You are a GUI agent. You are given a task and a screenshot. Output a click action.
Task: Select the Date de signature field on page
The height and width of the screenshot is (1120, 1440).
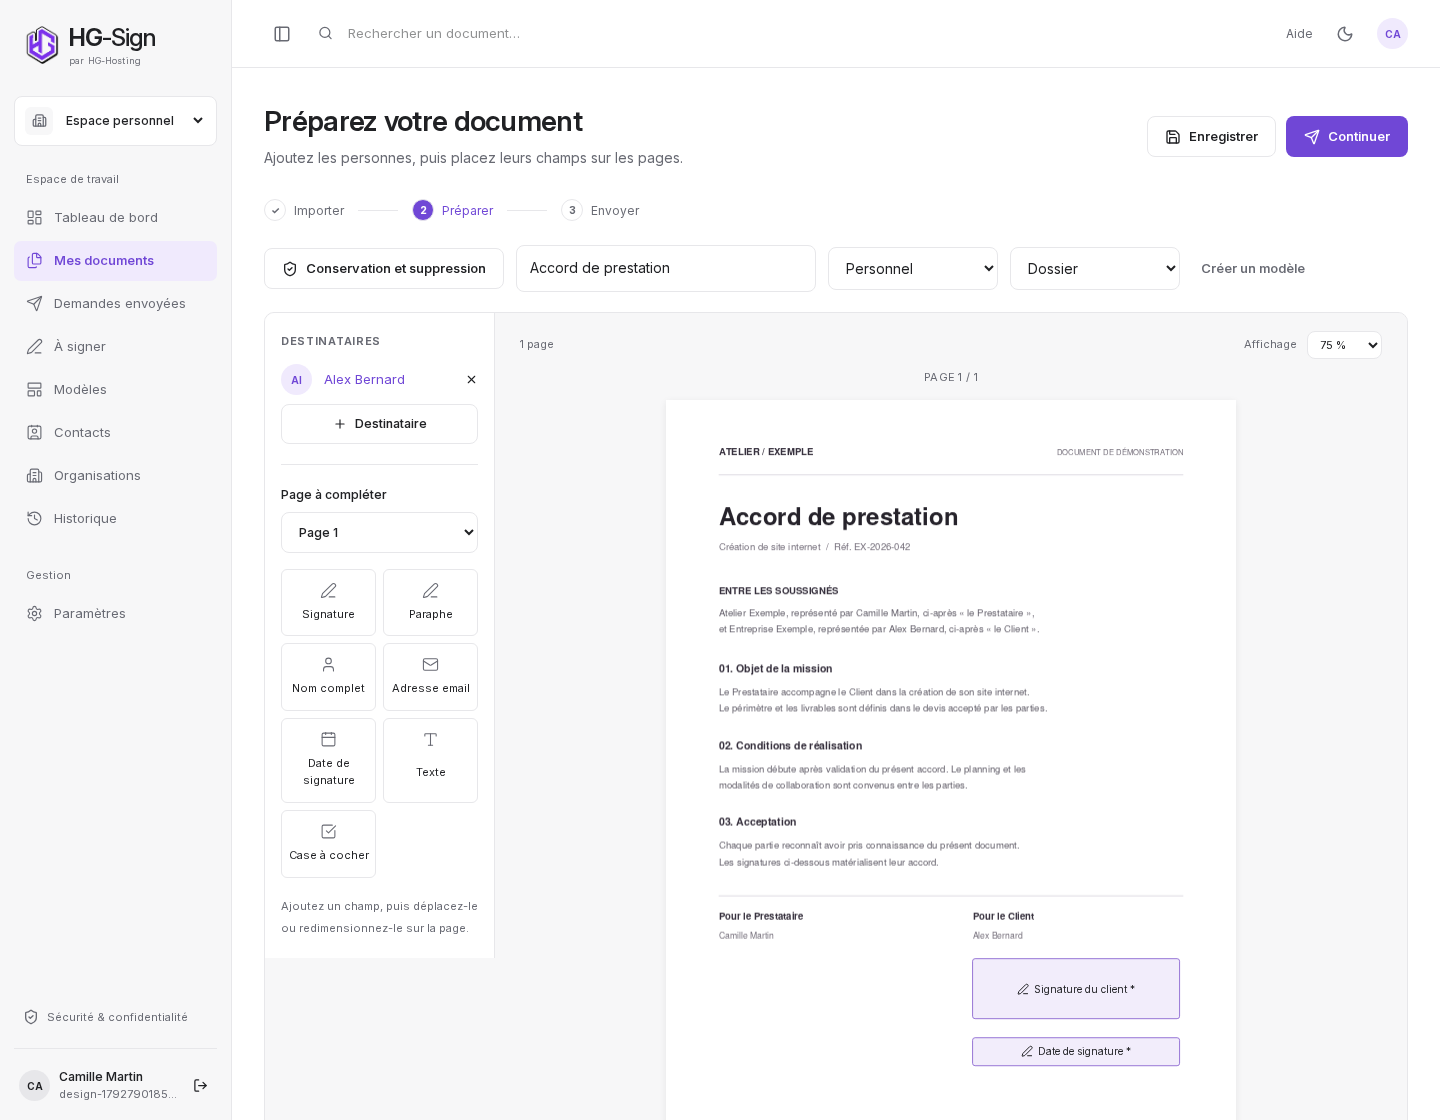coord(1076,1052)
